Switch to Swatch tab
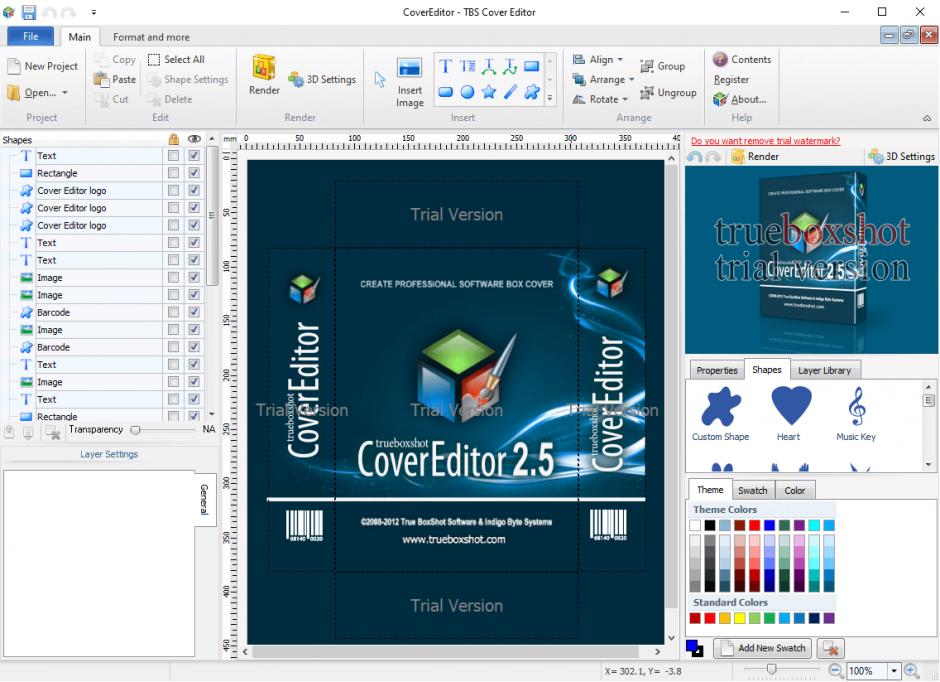 [x=753, y=490]
